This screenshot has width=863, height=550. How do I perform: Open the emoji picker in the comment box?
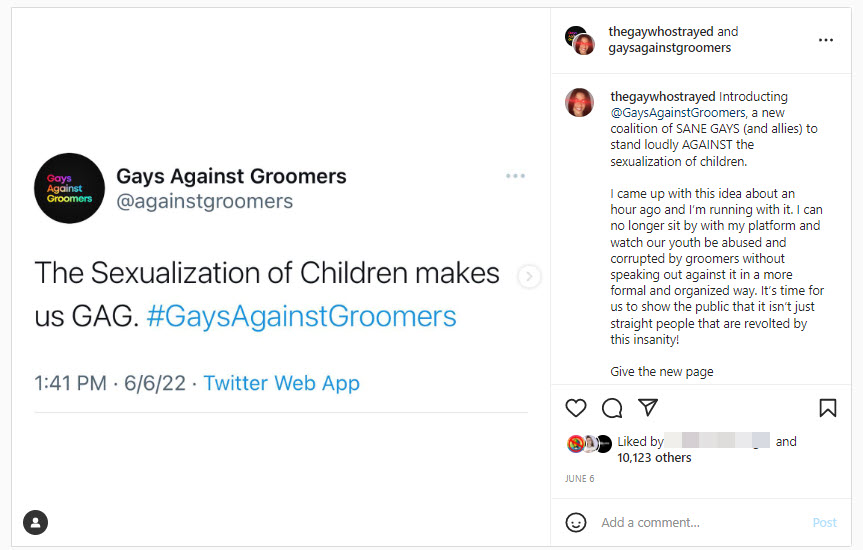(576, 522)
